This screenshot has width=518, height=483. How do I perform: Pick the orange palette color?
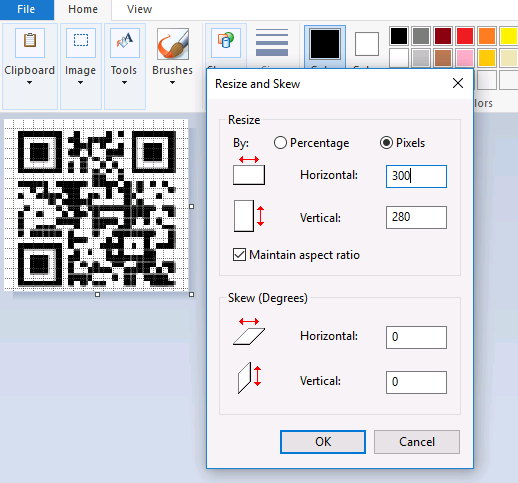(487, 36)
